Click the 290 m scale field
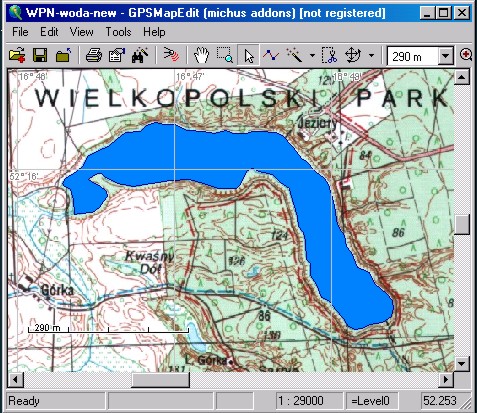 413,56
